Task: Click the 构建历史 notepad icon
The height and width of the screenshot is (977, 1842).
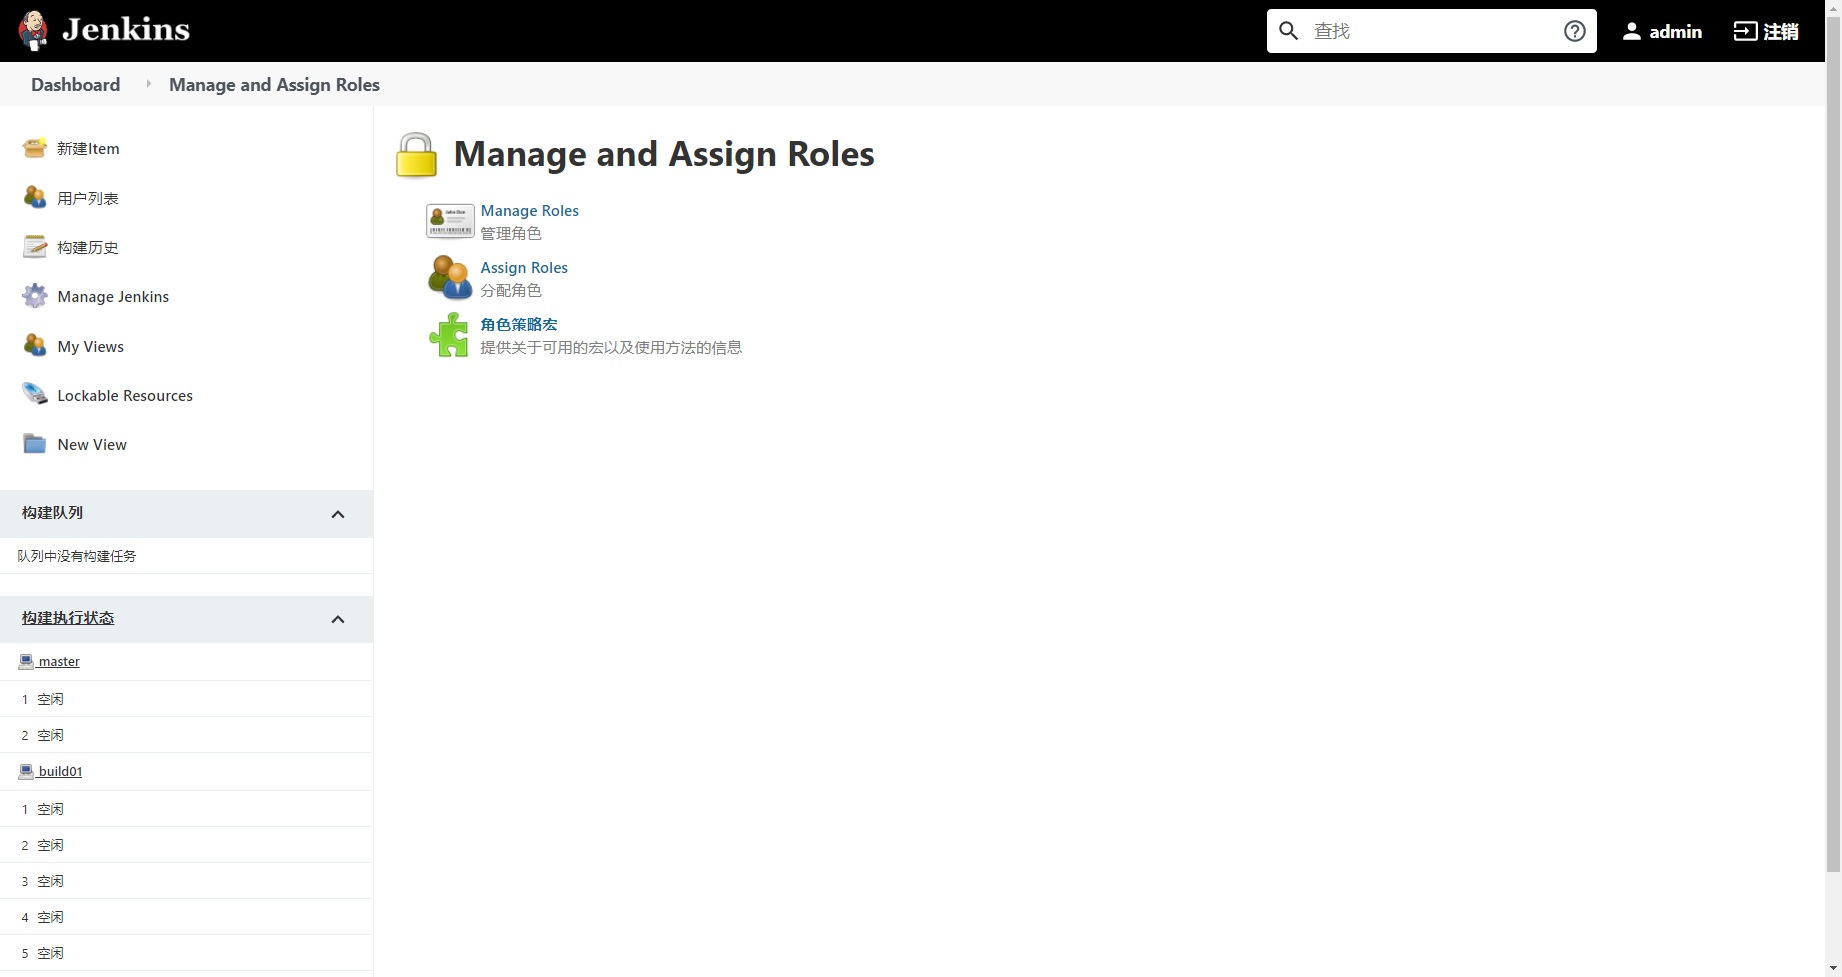Action: [35, 246]
